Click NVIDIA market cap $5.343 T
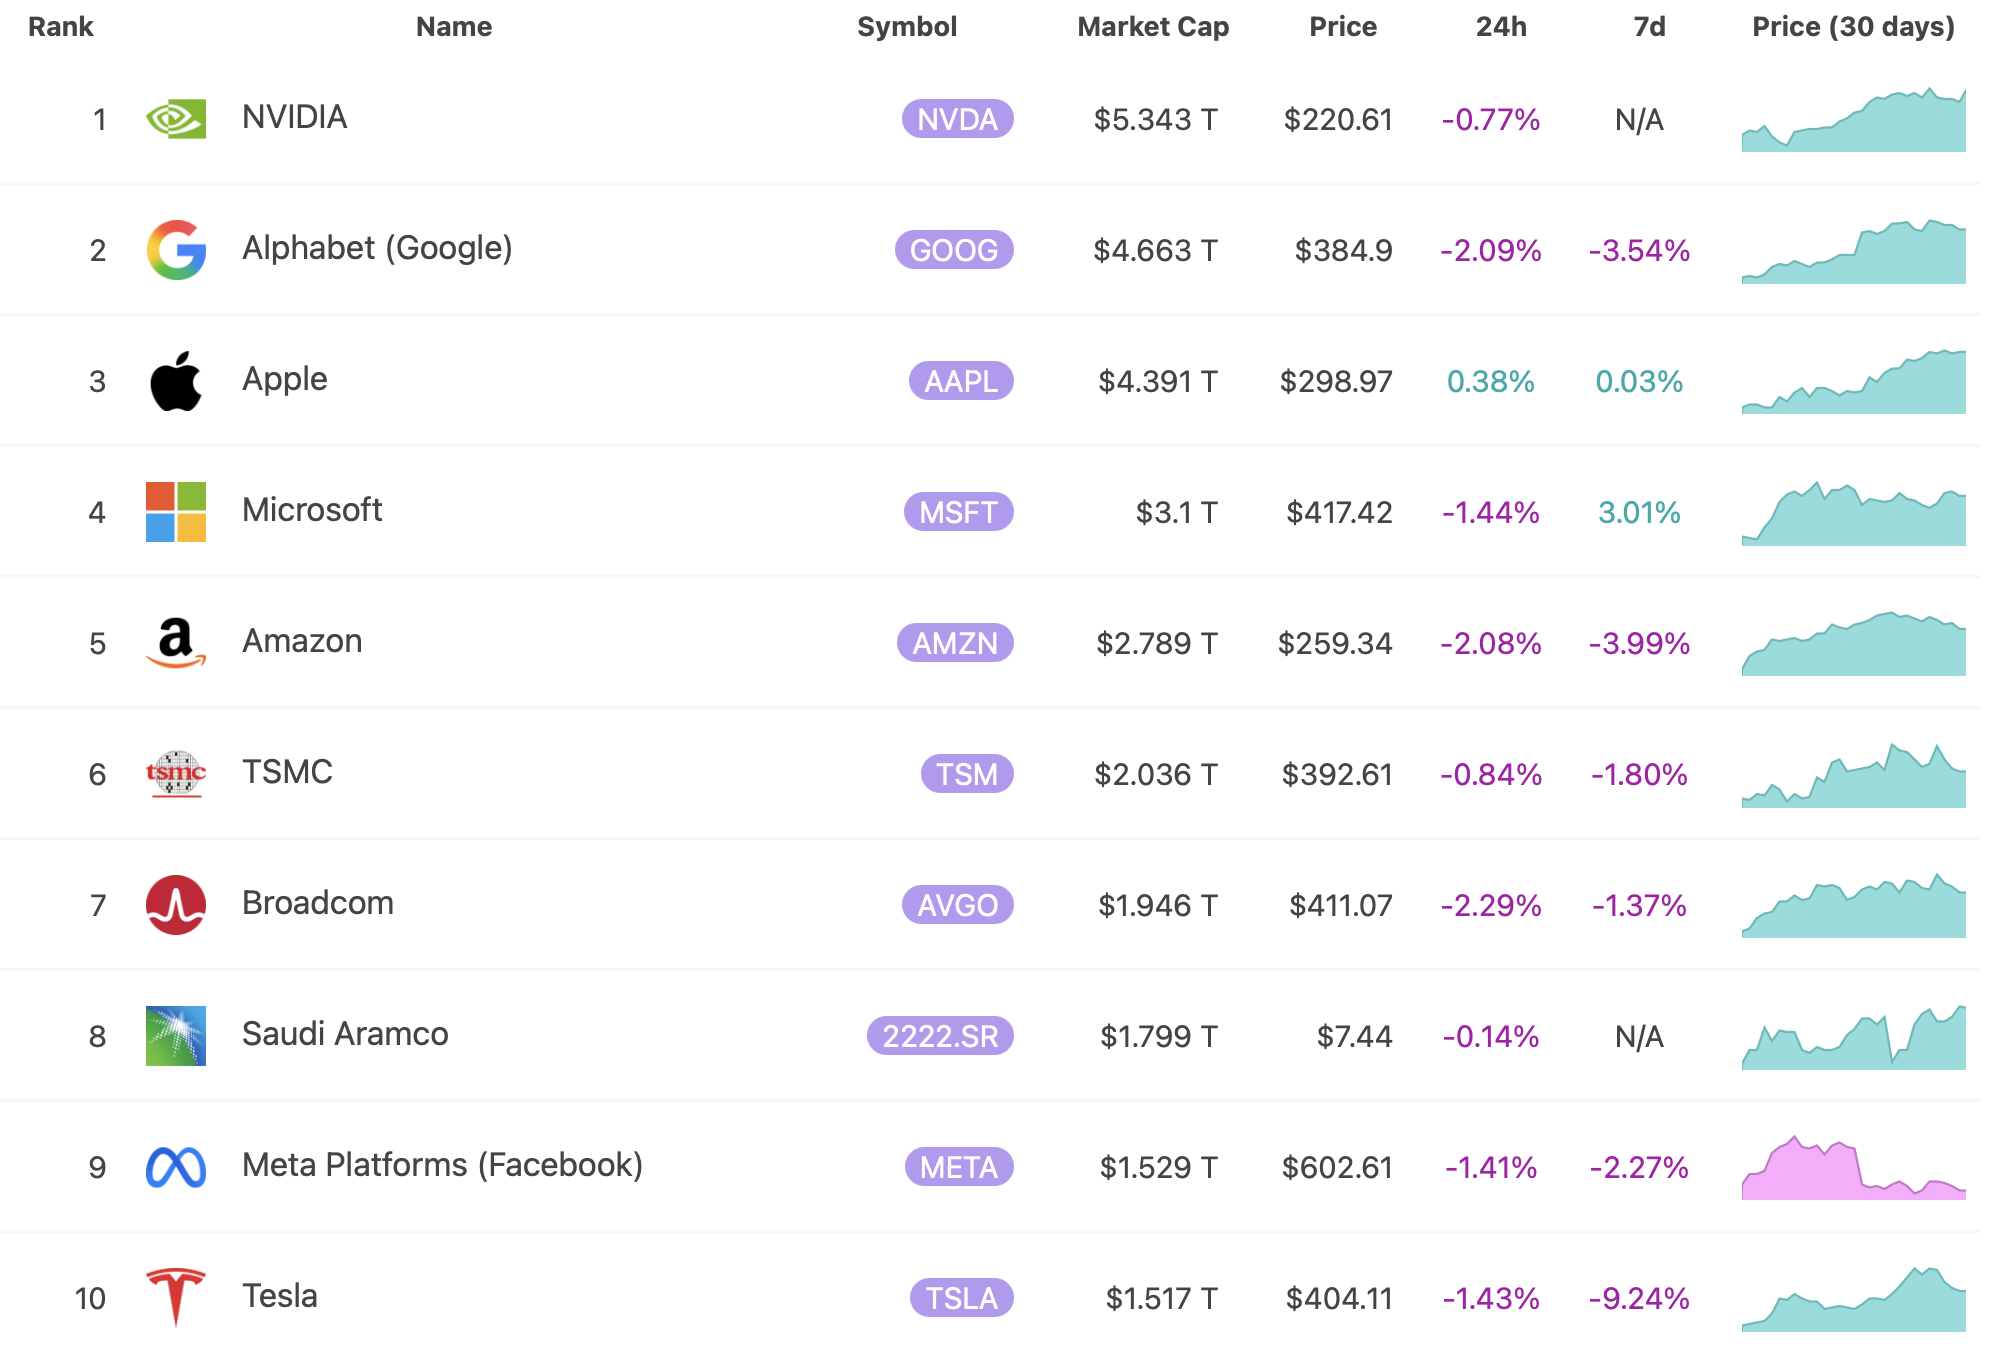The image size is (2006, 1358). pos(1156,120)
